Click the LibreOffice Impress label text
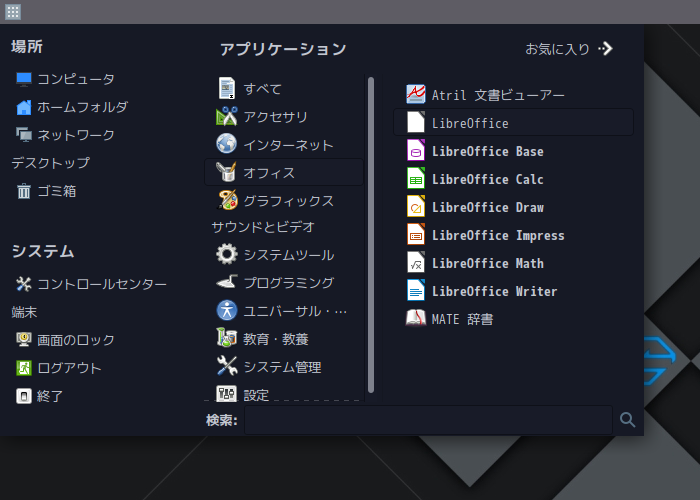The width and height of the screenshot is (700, 500). (x=498, y=236)
